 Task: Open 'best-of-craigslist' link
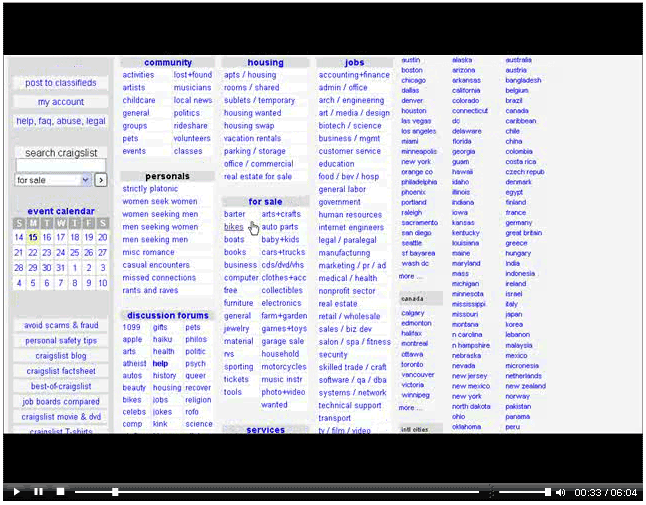tap(61, 386)
